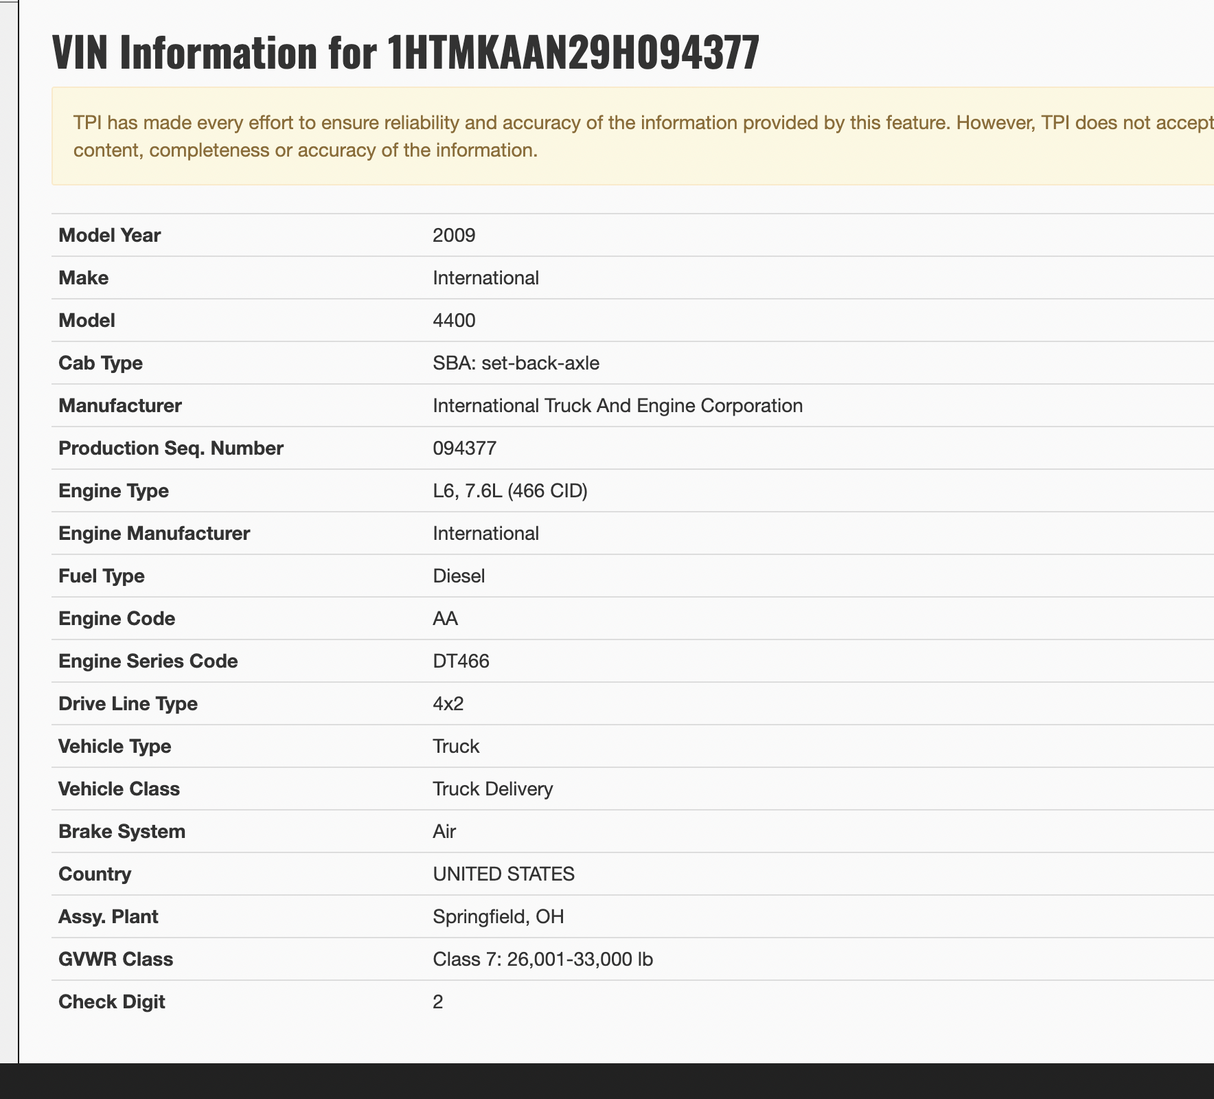Click the VIN Information page heading
Viewport: 1214px width, 1099px height.
405,53
